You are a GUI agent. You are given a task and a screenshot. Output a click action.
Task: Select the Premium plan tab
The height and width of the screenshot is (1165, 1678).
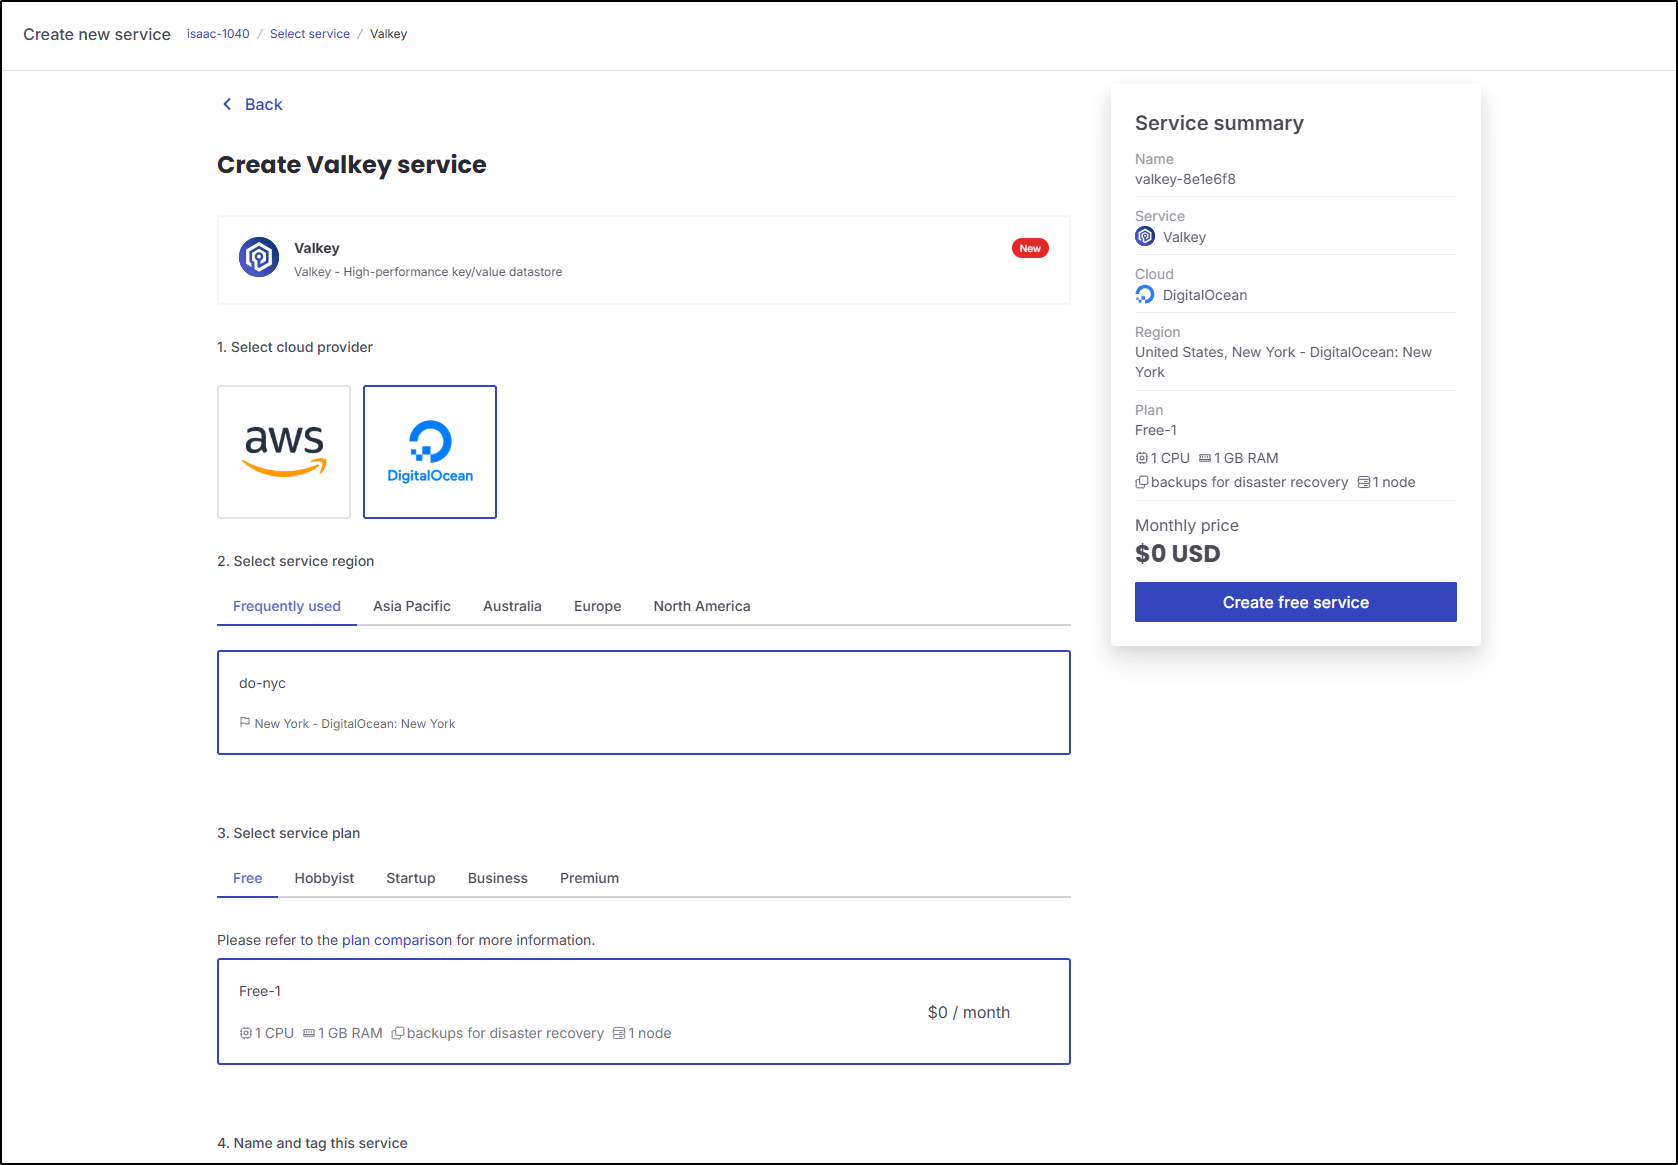pos(589,878)
